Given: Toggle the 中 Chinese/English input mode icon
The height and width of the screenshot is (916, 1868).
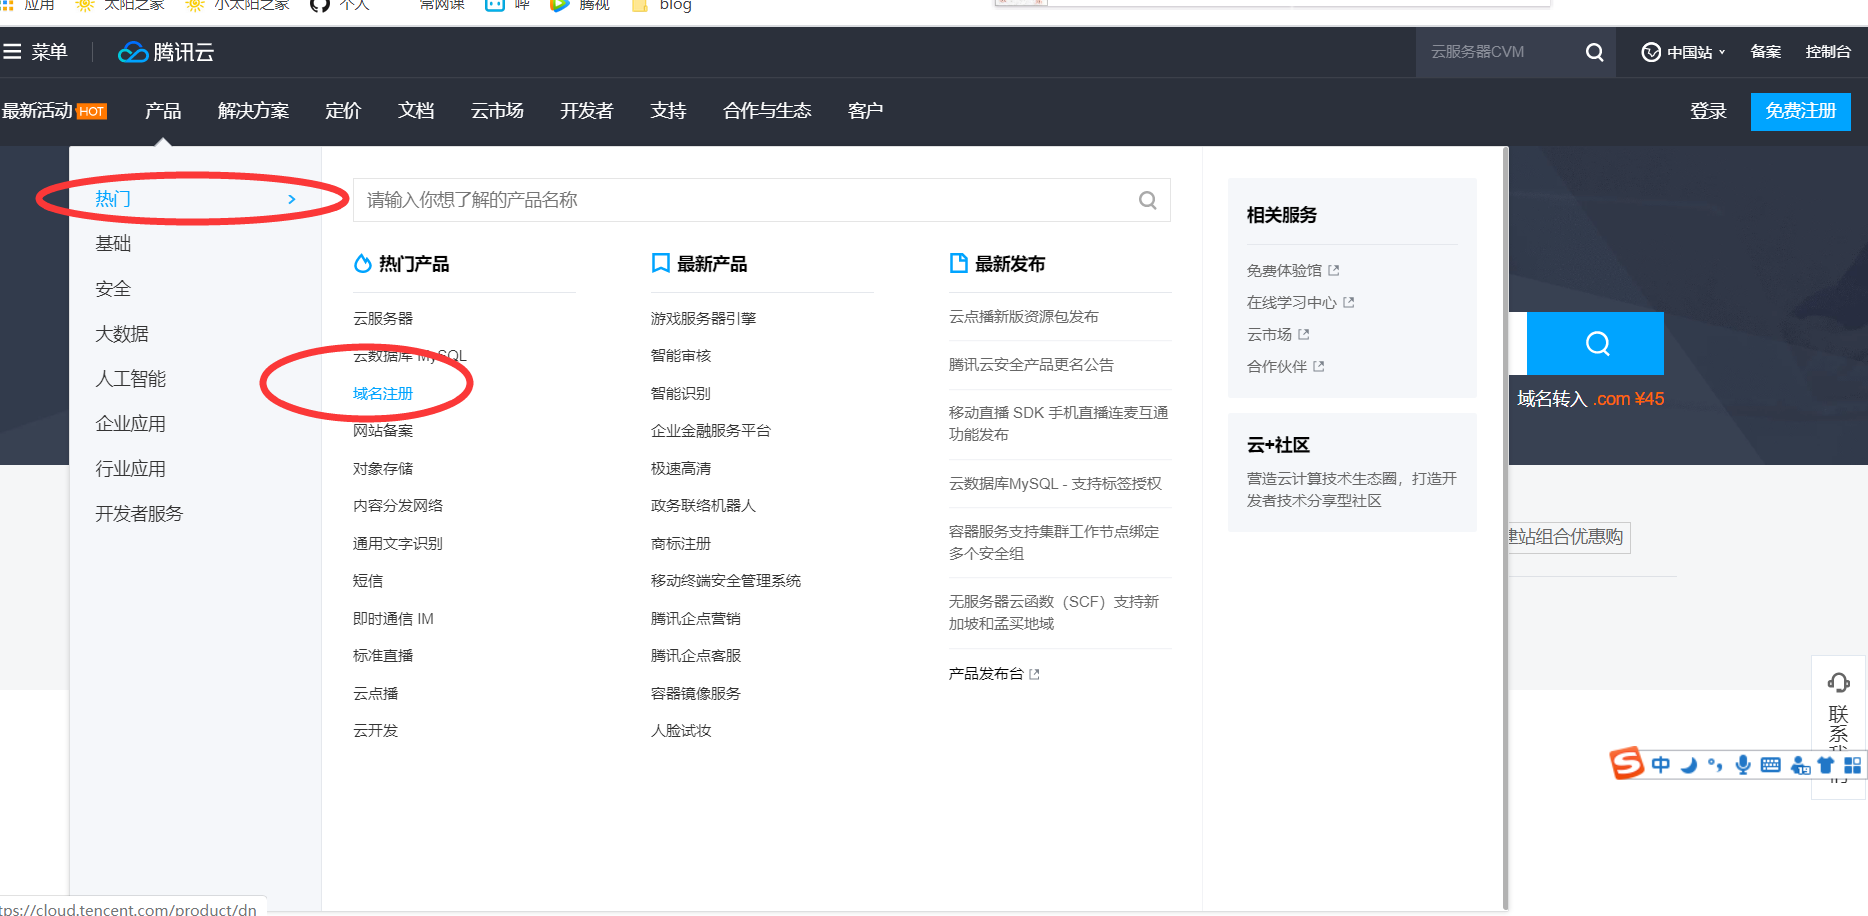Looking at the screenshot, I should click(x=1661, y=765).
